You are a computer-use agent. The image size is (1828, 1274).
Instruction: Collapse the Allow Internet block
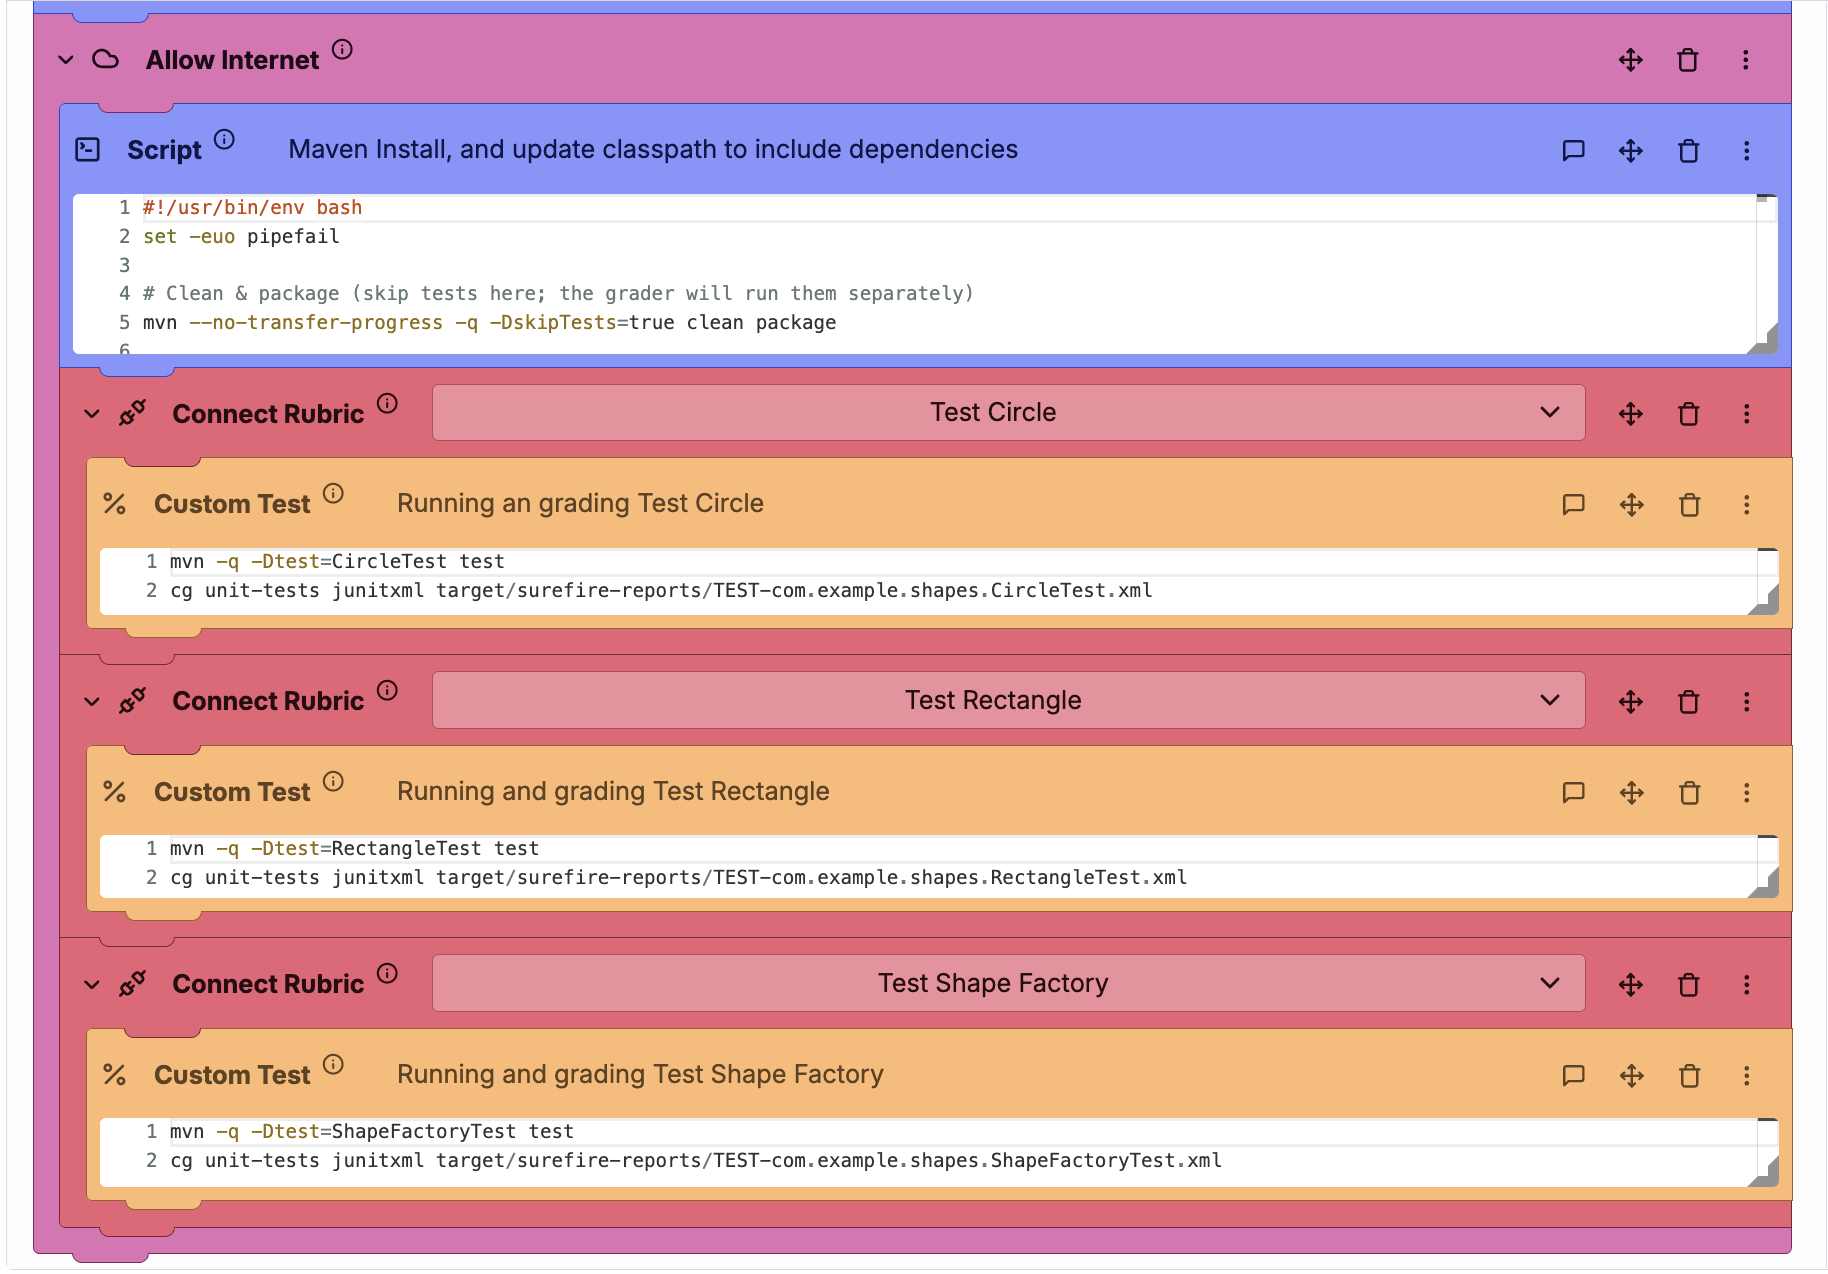point(66,60)
